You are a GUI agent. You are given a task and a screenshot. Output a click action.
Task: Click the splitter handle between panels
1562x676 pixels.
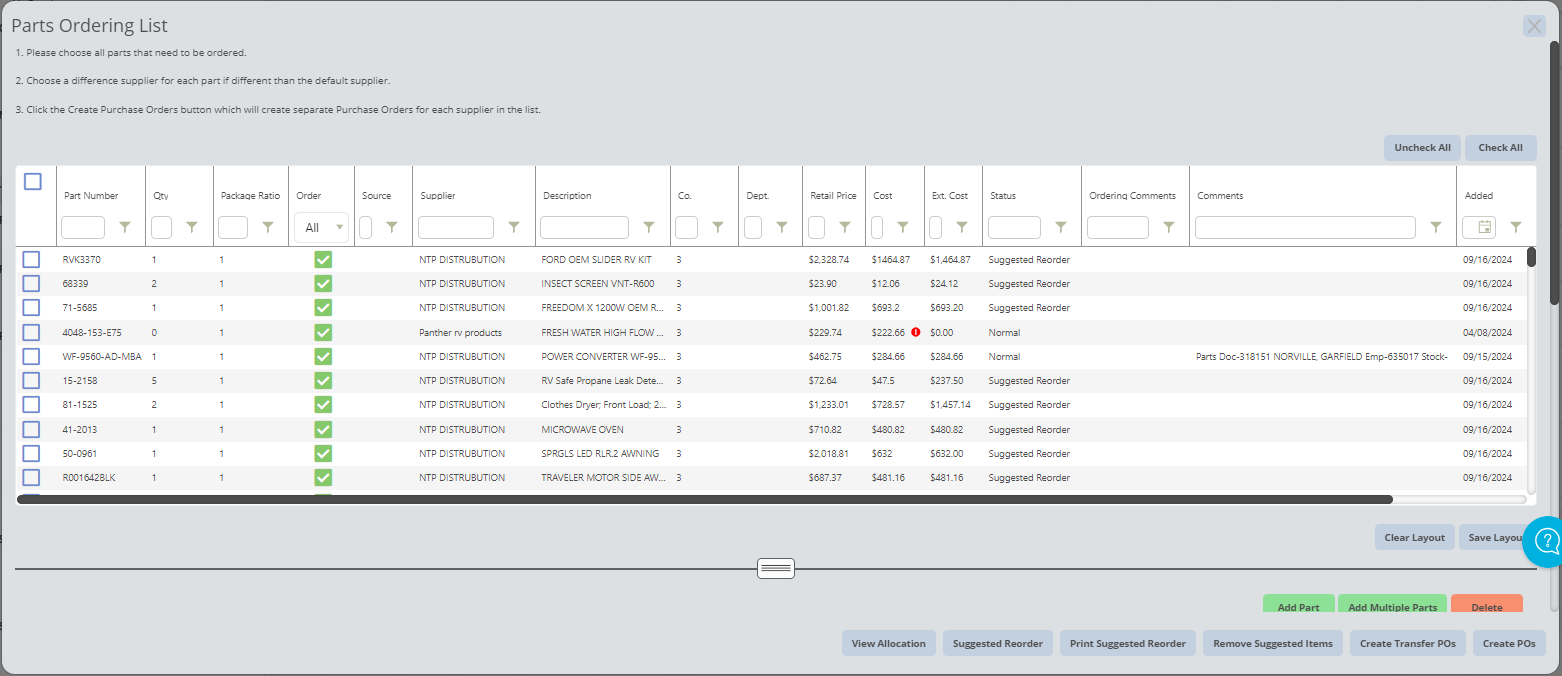[x=776, y=569]
